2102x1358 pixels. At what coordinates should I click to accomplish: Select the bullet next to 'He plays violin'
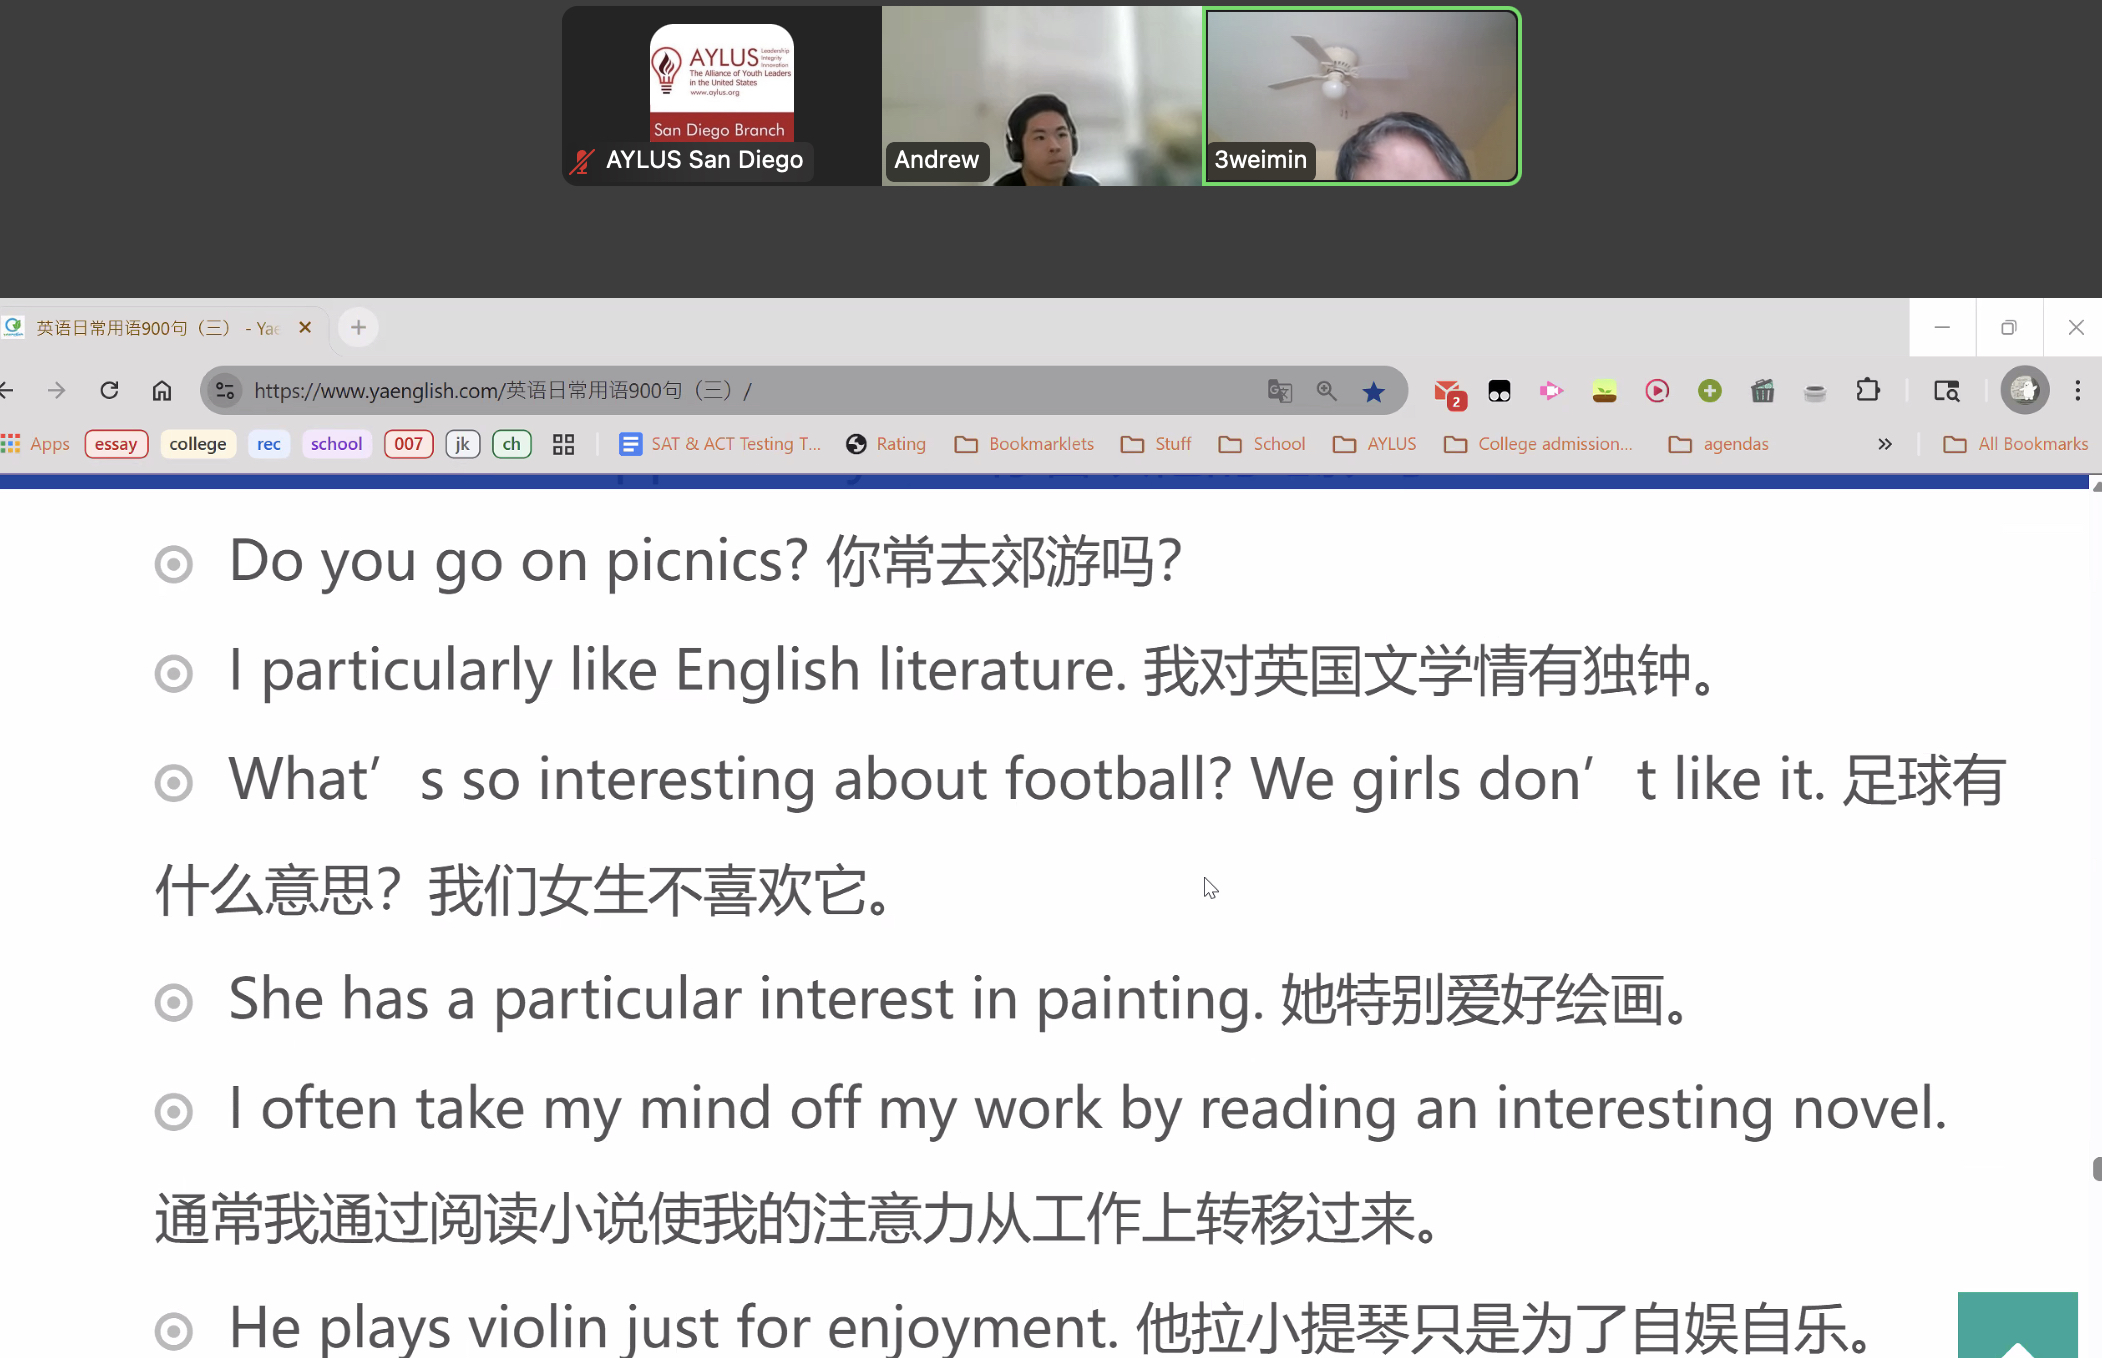point(174,1330)
